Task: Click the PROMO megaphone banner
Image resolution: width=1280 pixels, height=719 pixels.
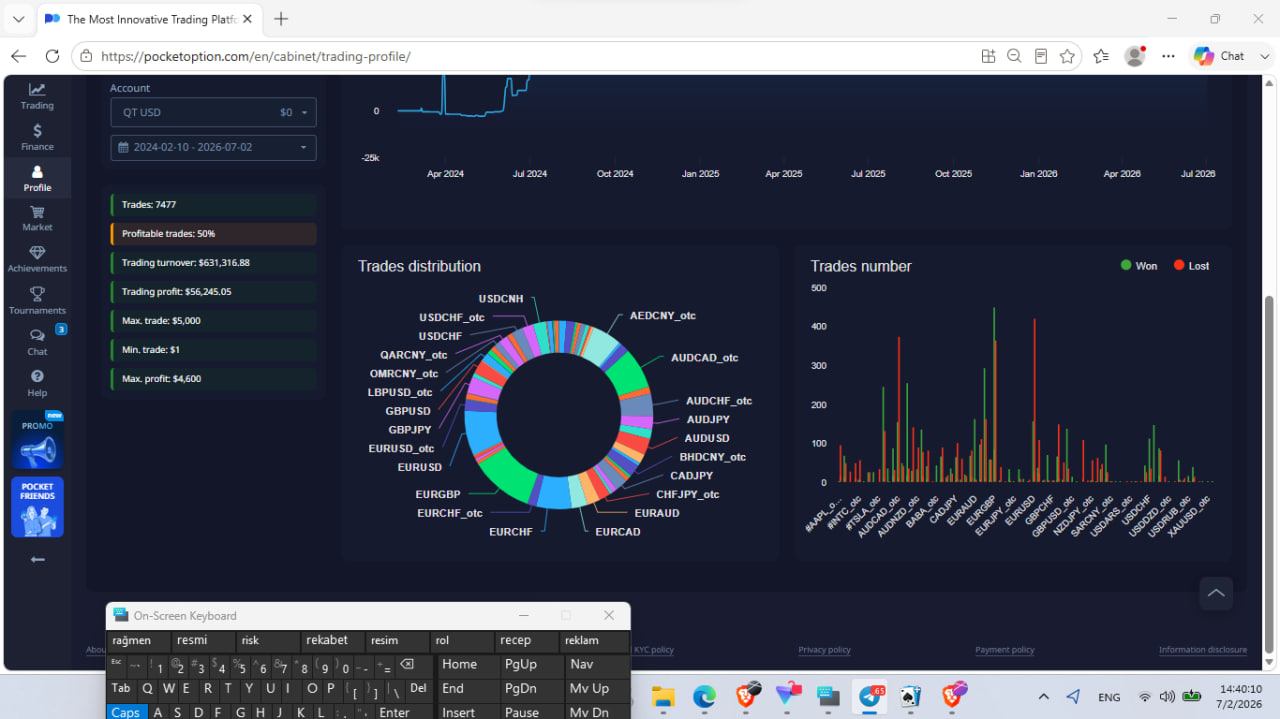Action: (x=37, y=440)
